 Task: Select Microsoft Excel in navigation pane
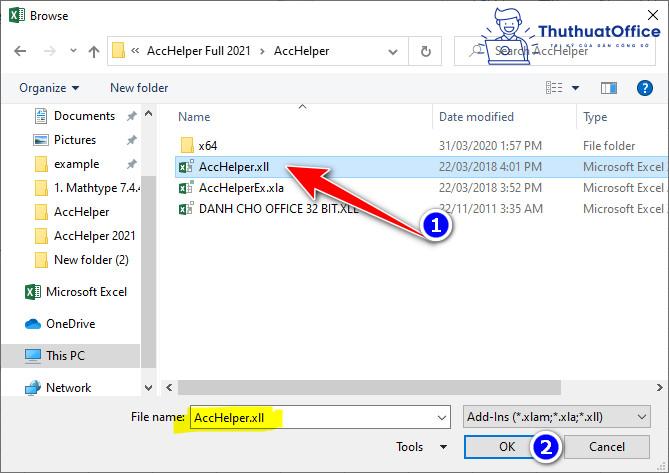tap(86, 292)
